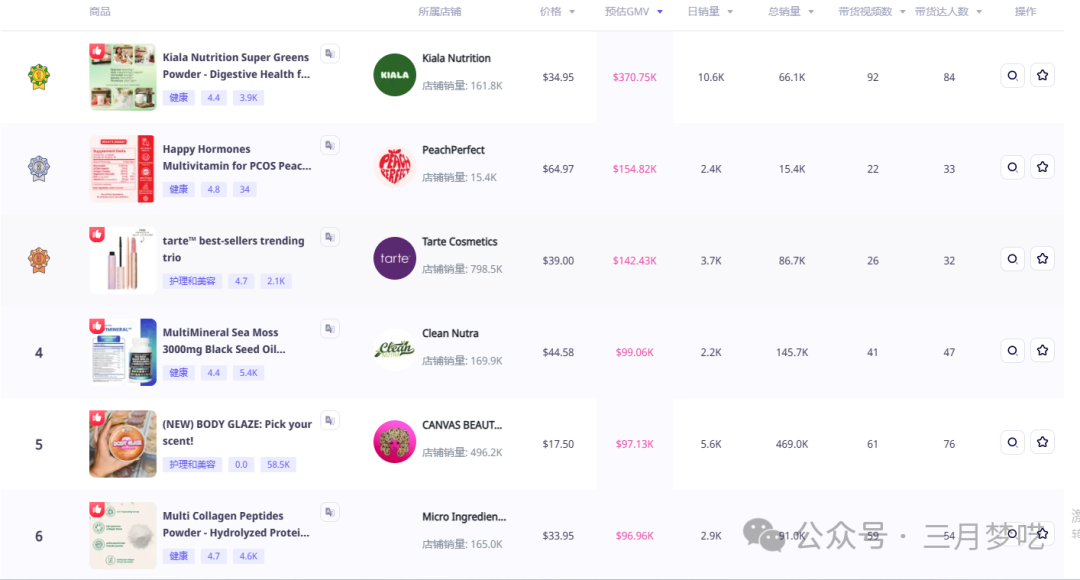This screenshot has height=580, width=1080.
Task: Sort by 预估GMV column header
Action: point(633,12)
